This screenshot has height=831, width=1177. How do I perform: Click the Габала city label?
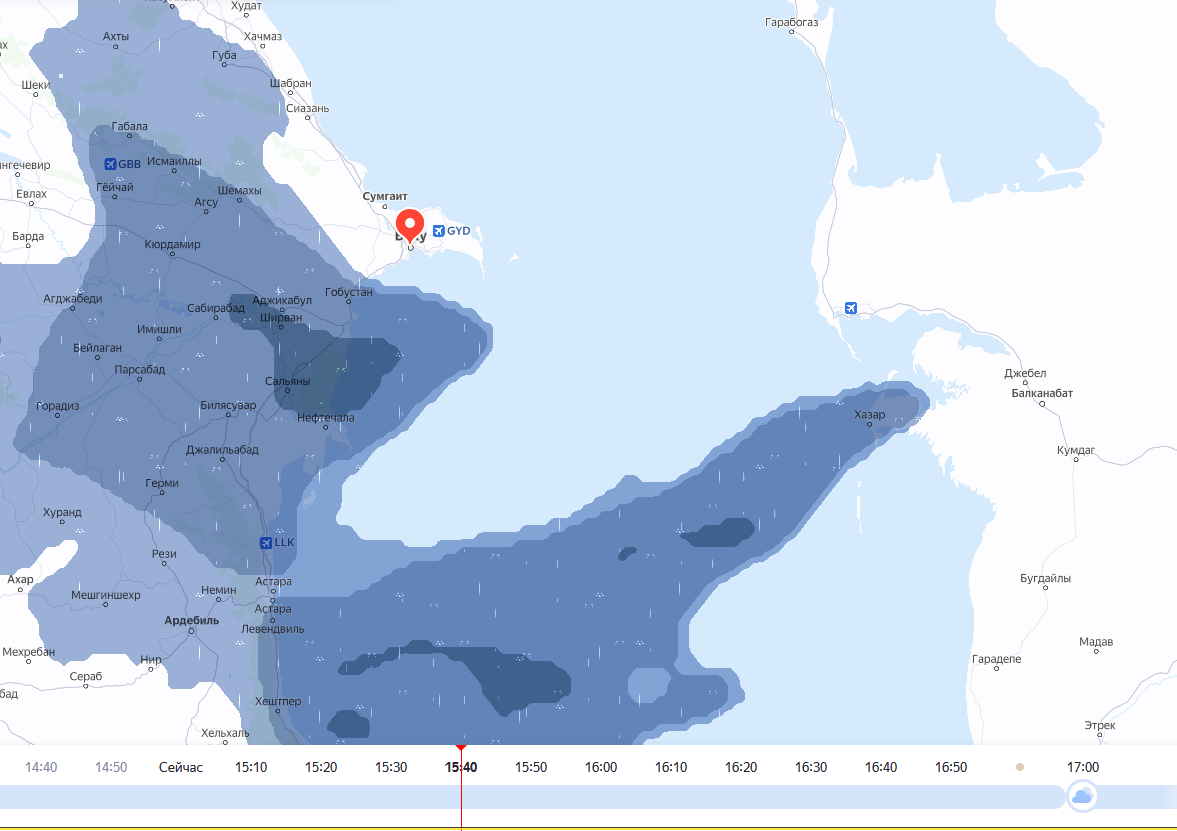(x=129, y=126)
